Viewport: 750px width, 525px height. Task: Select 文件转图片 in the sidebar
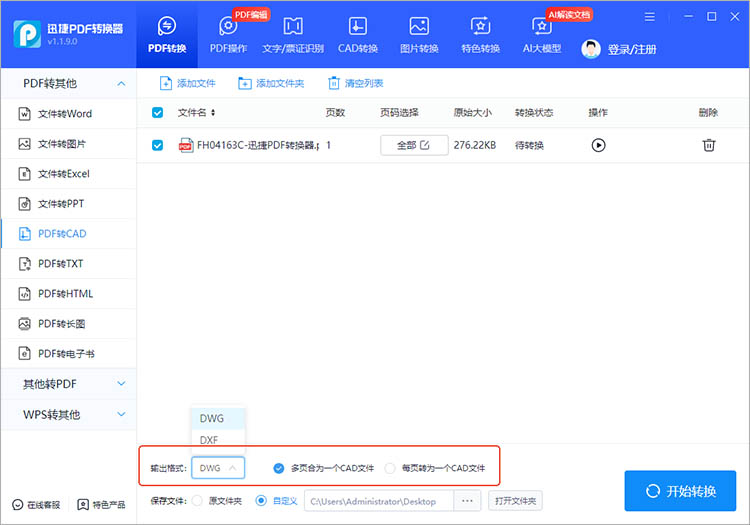[x=68, y=144]
